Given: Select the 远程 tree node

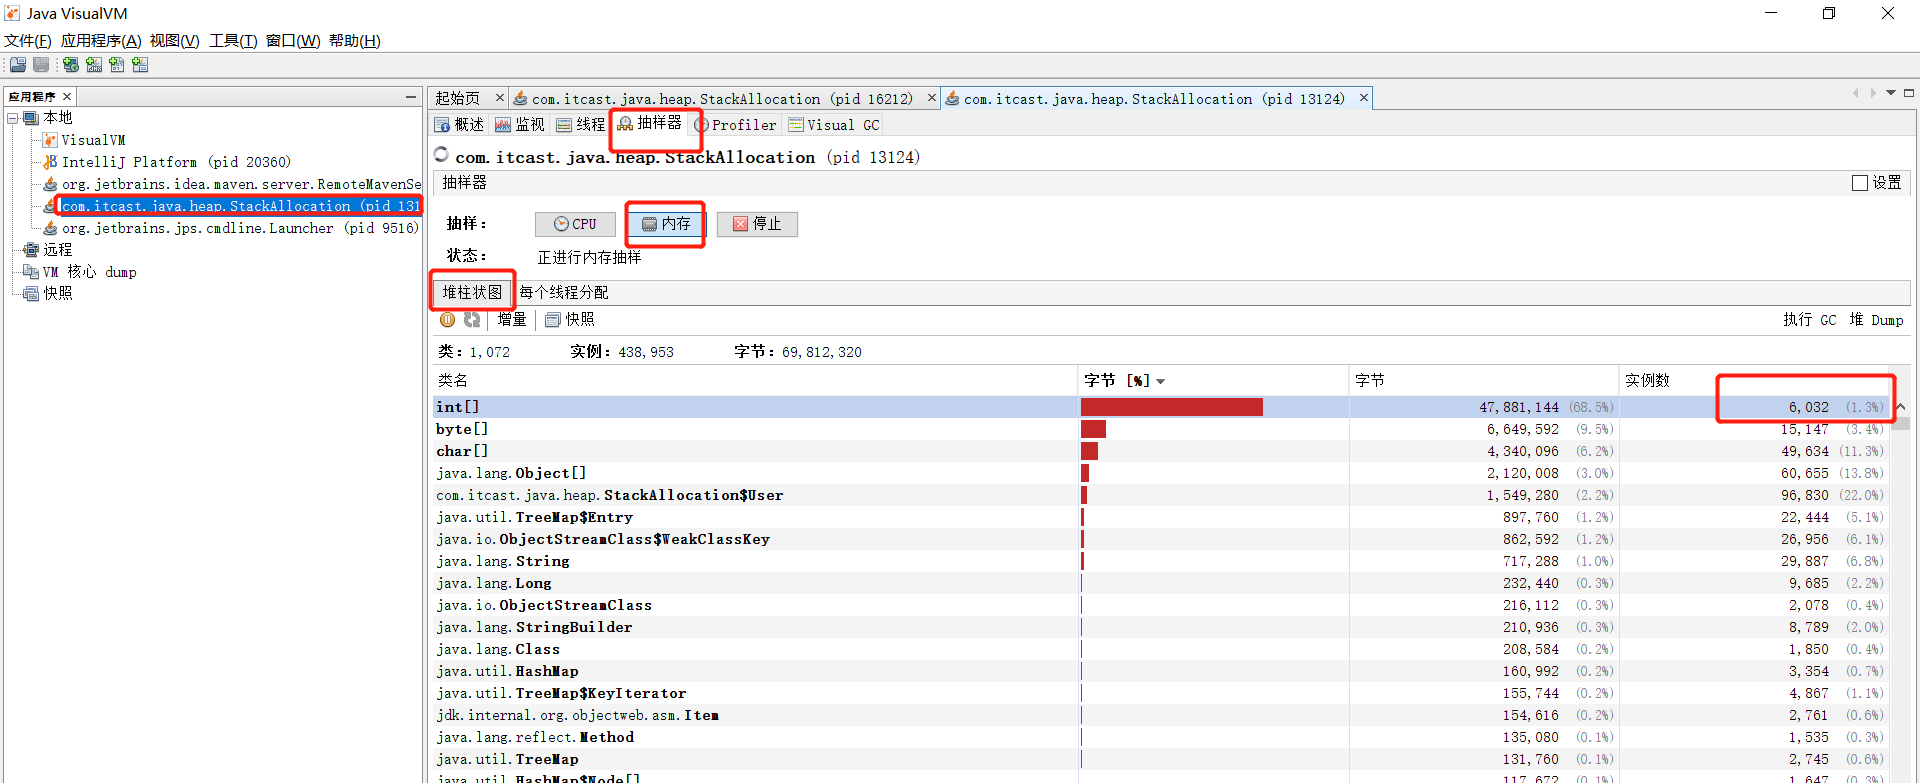Looking at the screenshot, I should coord(57,250).
